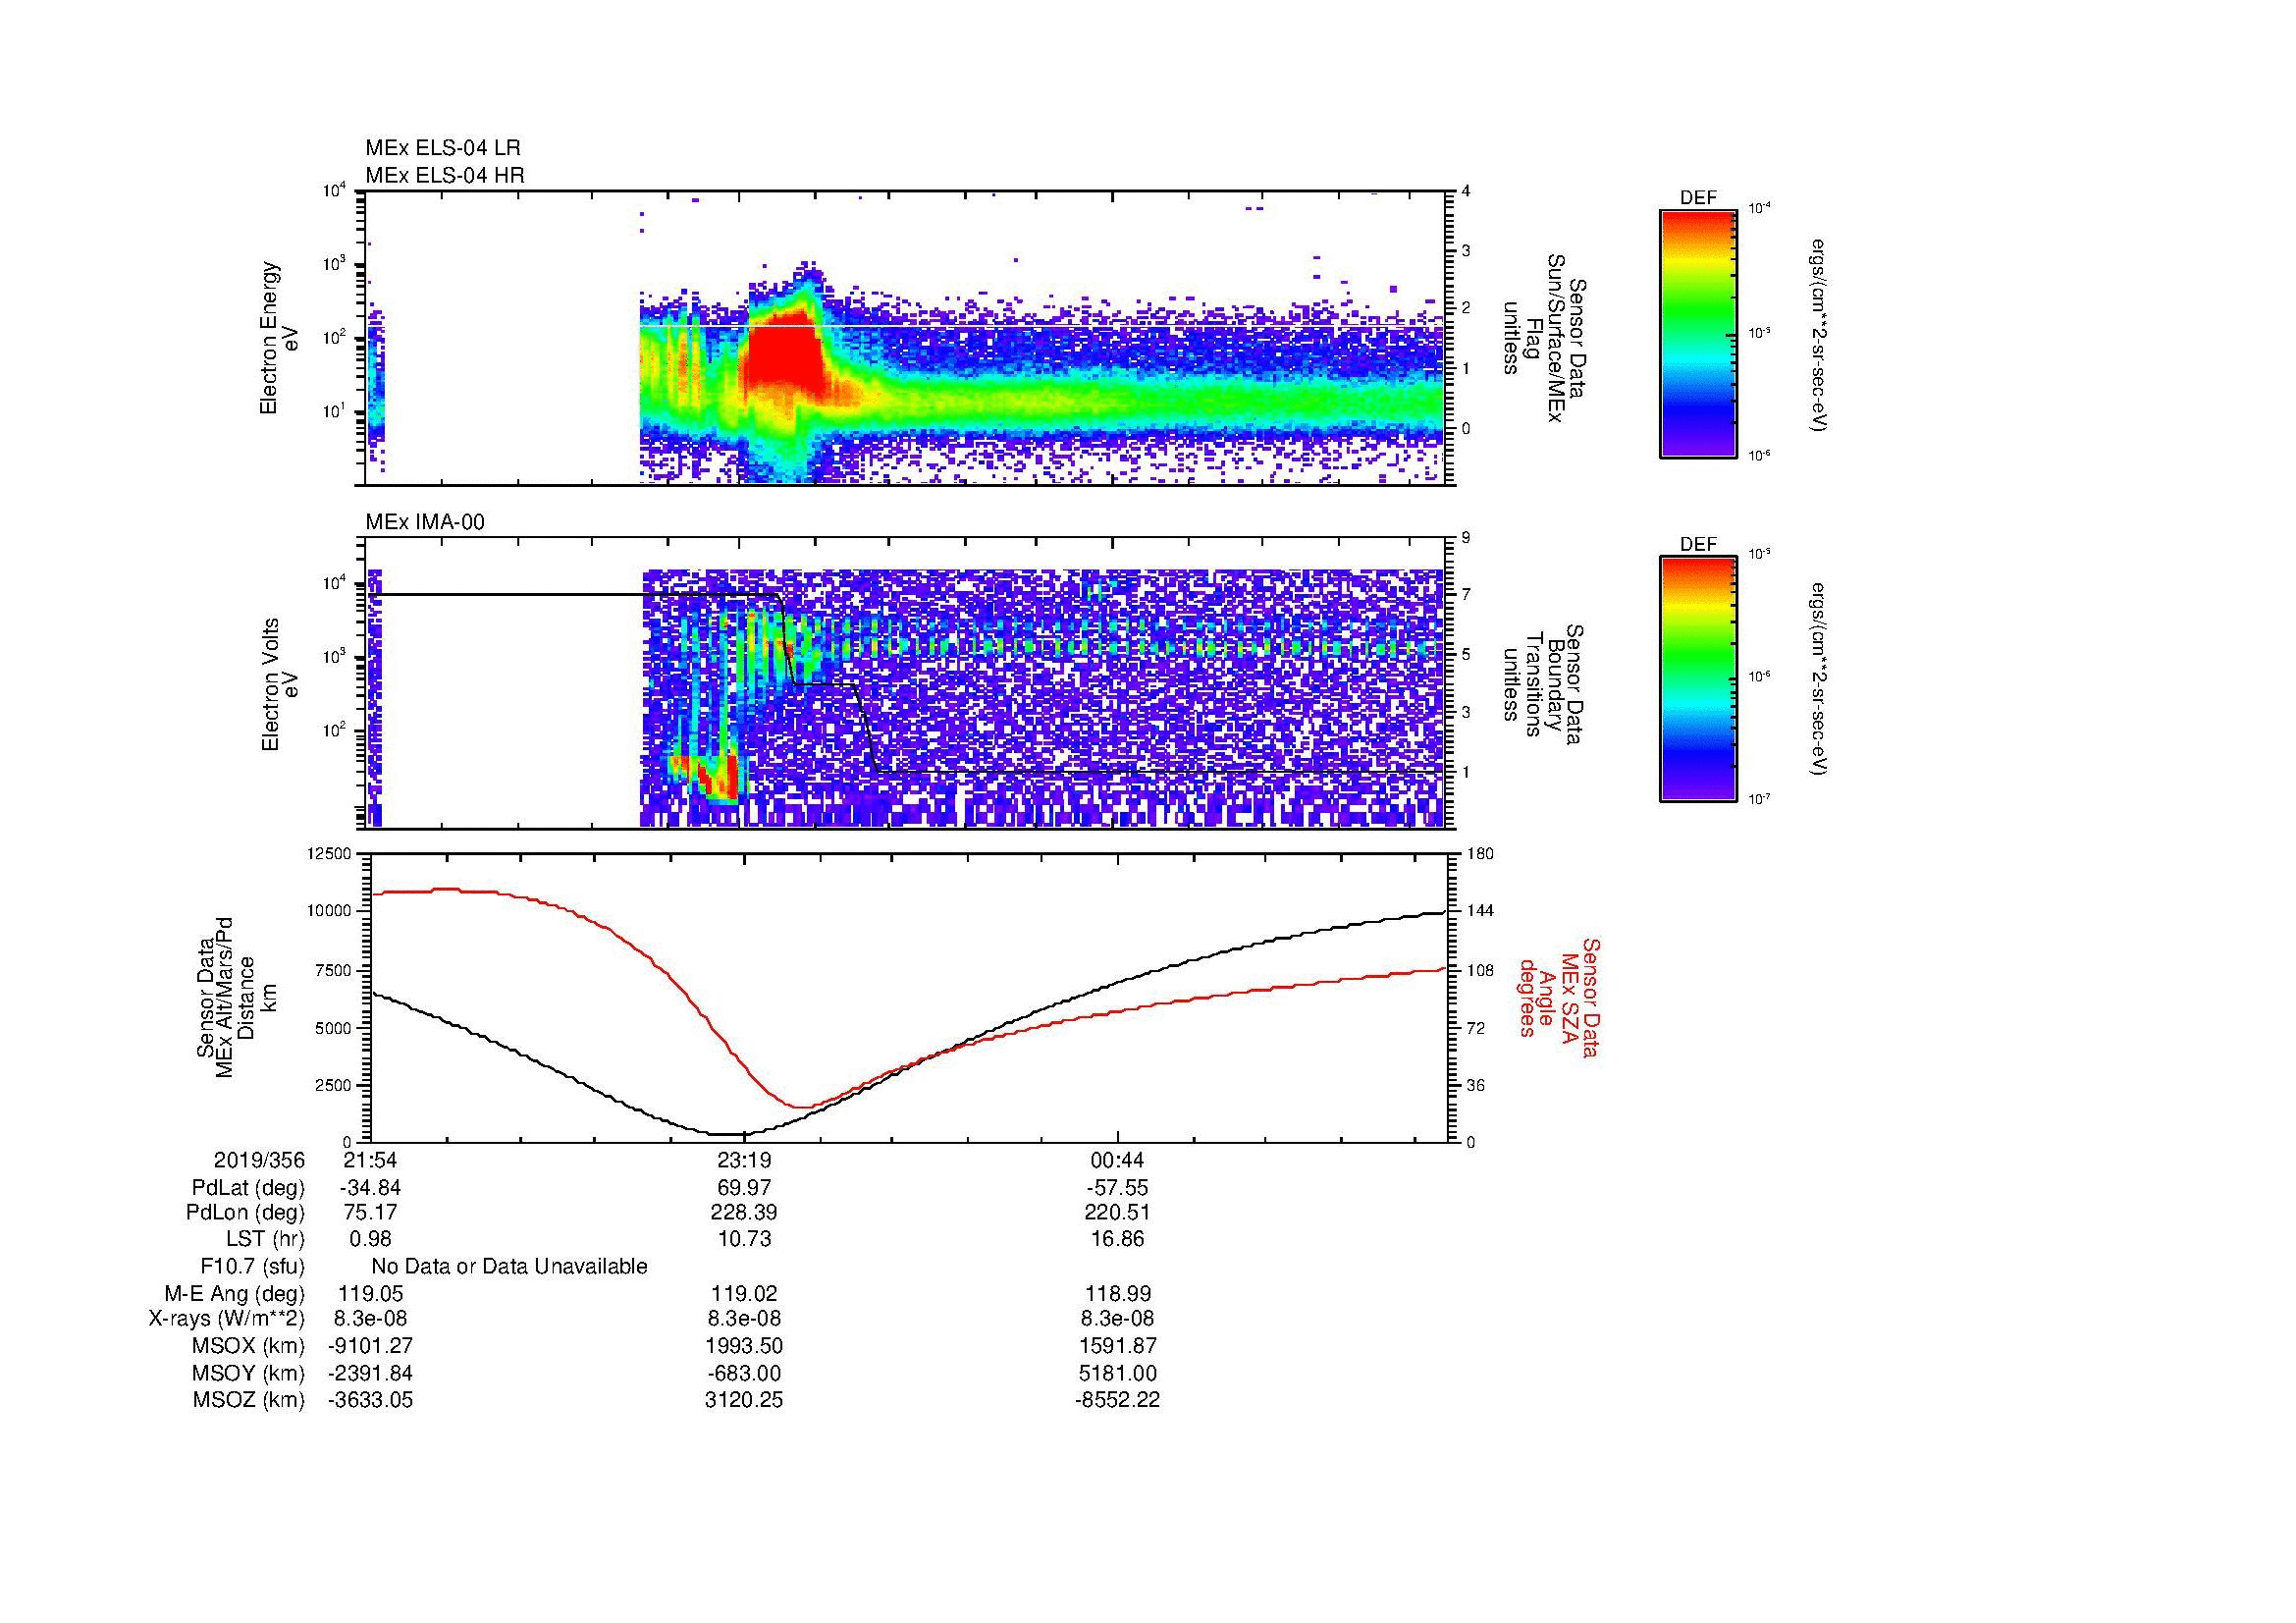The width and height of the screenshot is (2296, 1623).
Task: Click the MSOY value '-2391.84'
Action: 371,1373
